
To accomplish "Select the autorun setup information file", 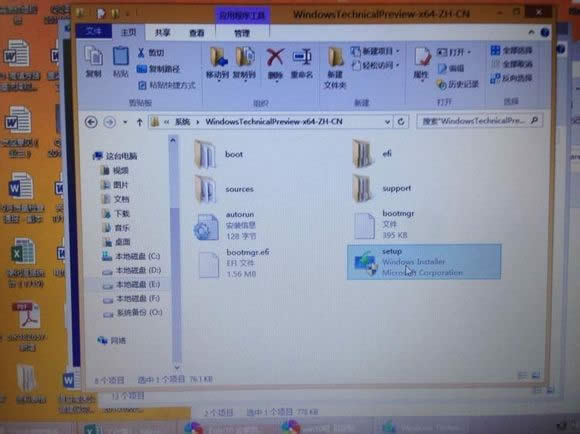I will [x=225, y=225].
